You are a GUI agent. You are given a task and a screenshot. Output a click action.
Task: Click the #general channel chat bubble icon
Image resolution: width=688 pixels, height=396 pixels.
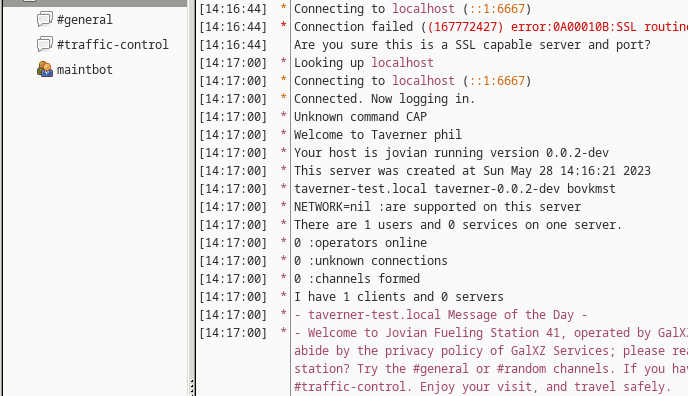(x=45, y=19)
